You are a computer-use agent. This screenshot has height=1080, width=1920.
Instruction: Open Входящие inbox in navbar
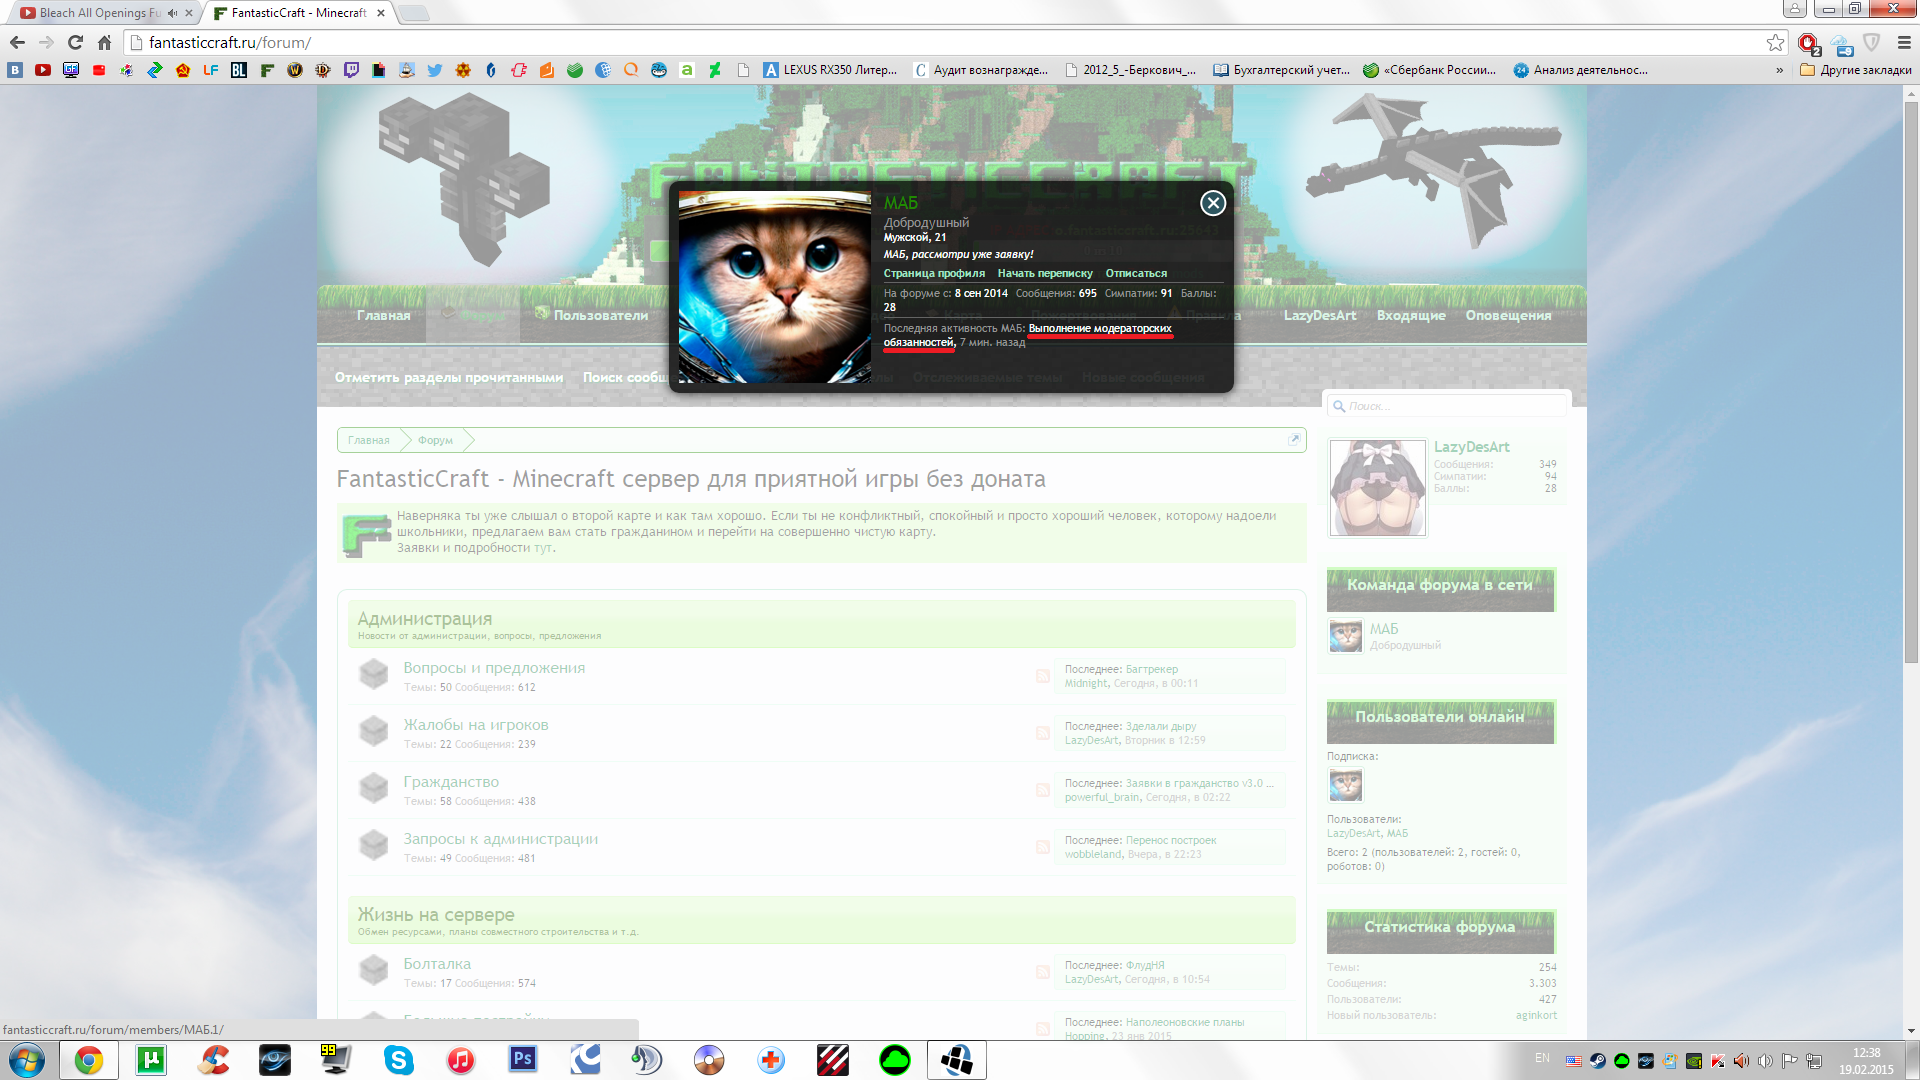pyautogui.click(x=1411, y=315)
